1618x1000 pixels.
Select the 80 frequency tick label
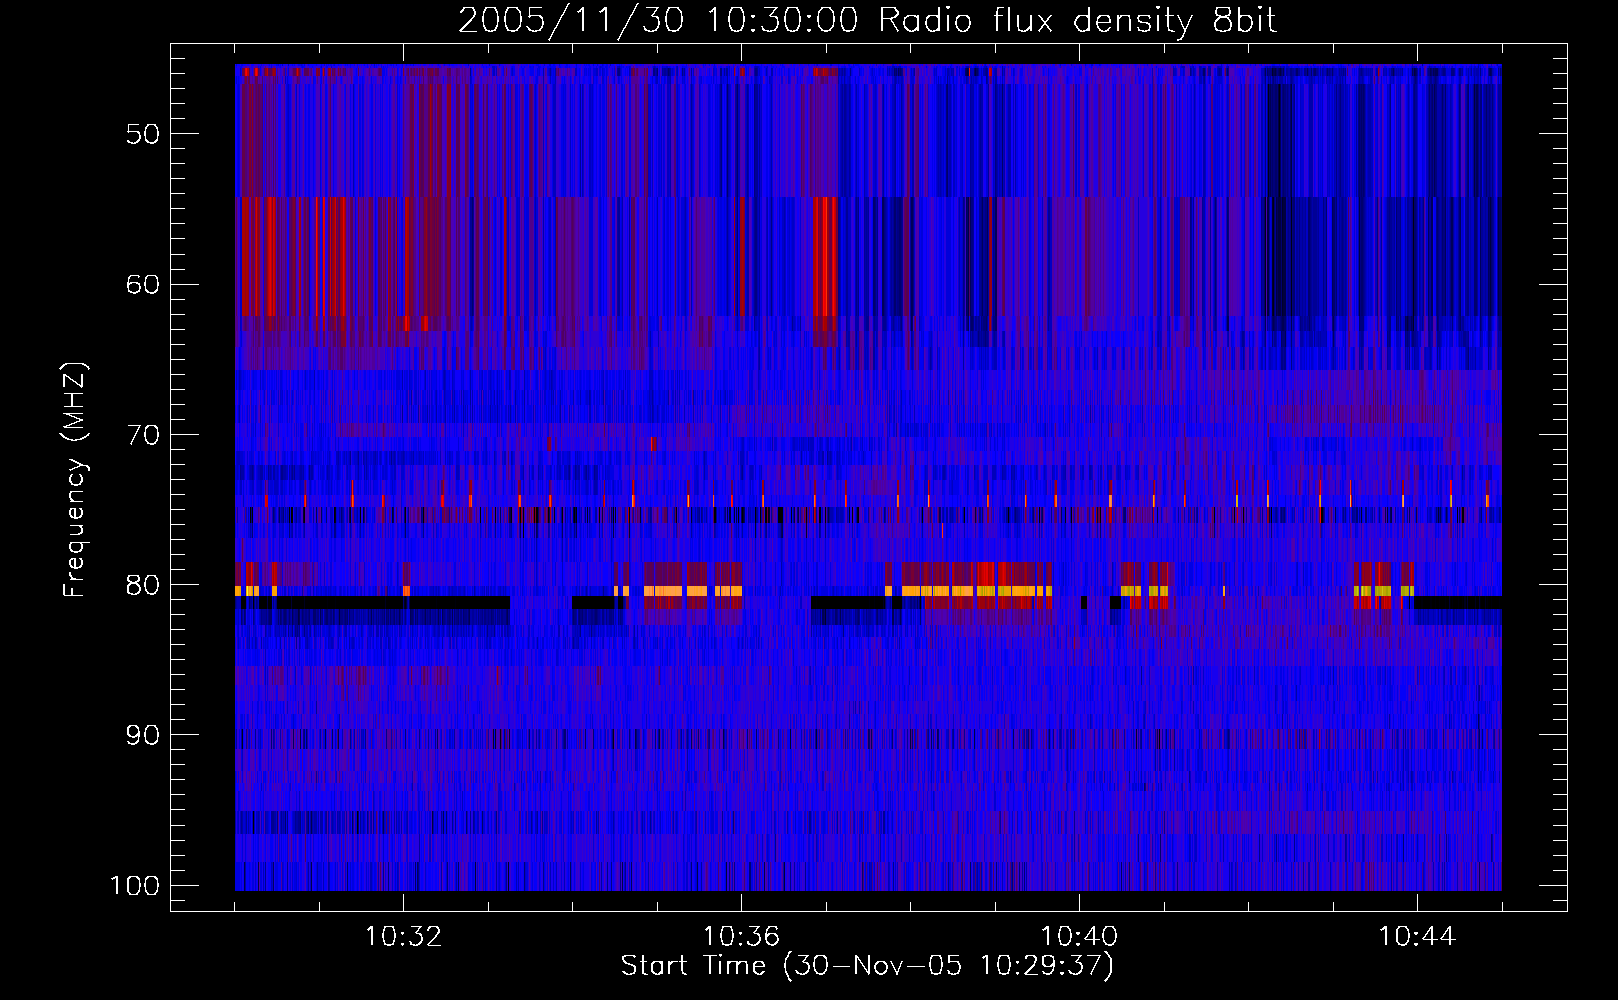pos(143,585)
